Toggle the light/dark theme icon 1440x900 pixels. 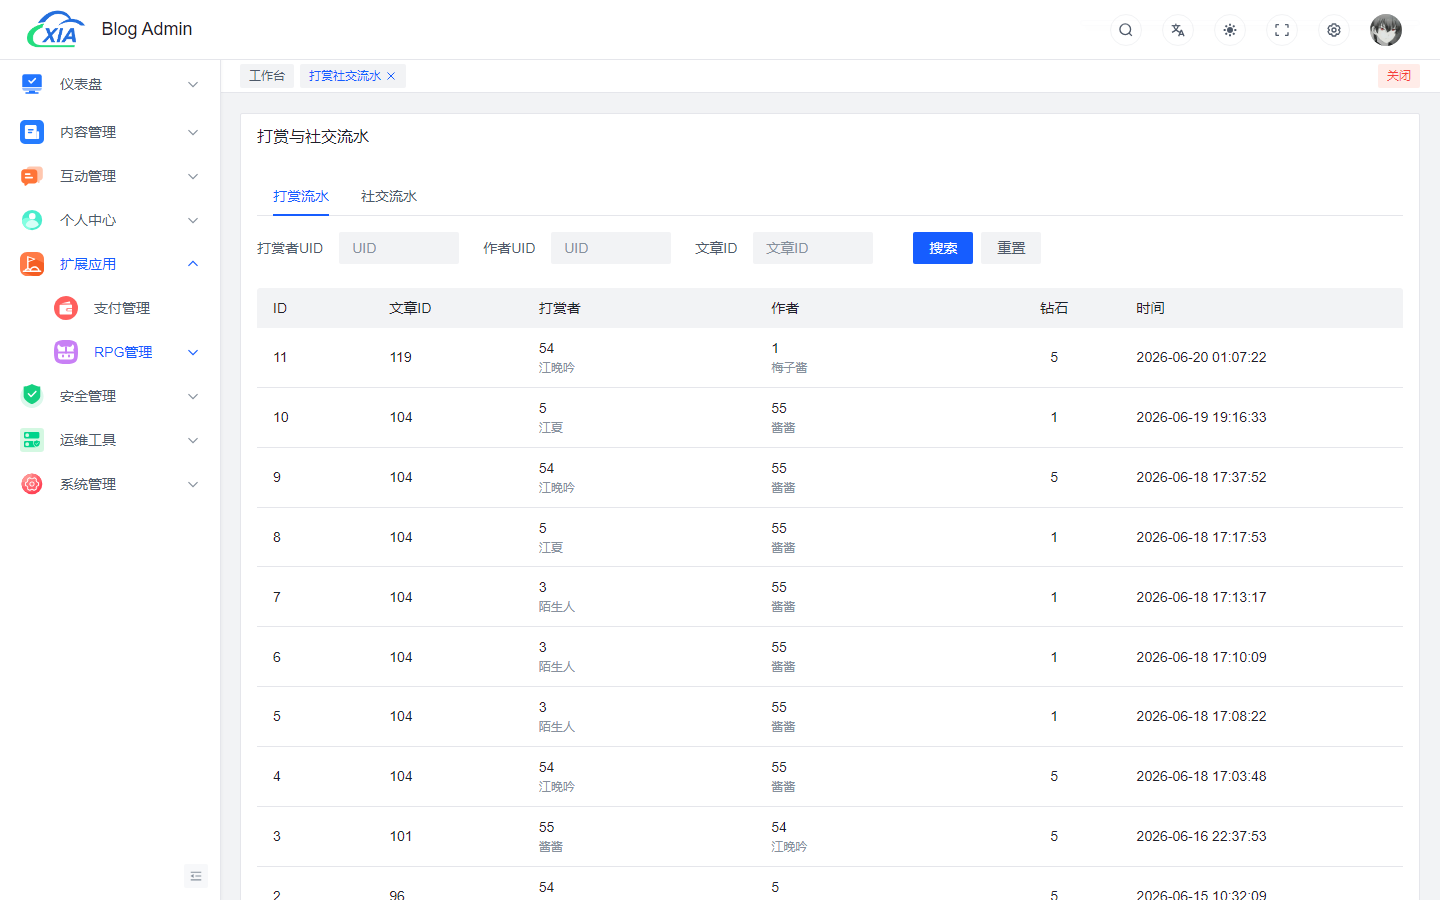(x=1230, y=30)
